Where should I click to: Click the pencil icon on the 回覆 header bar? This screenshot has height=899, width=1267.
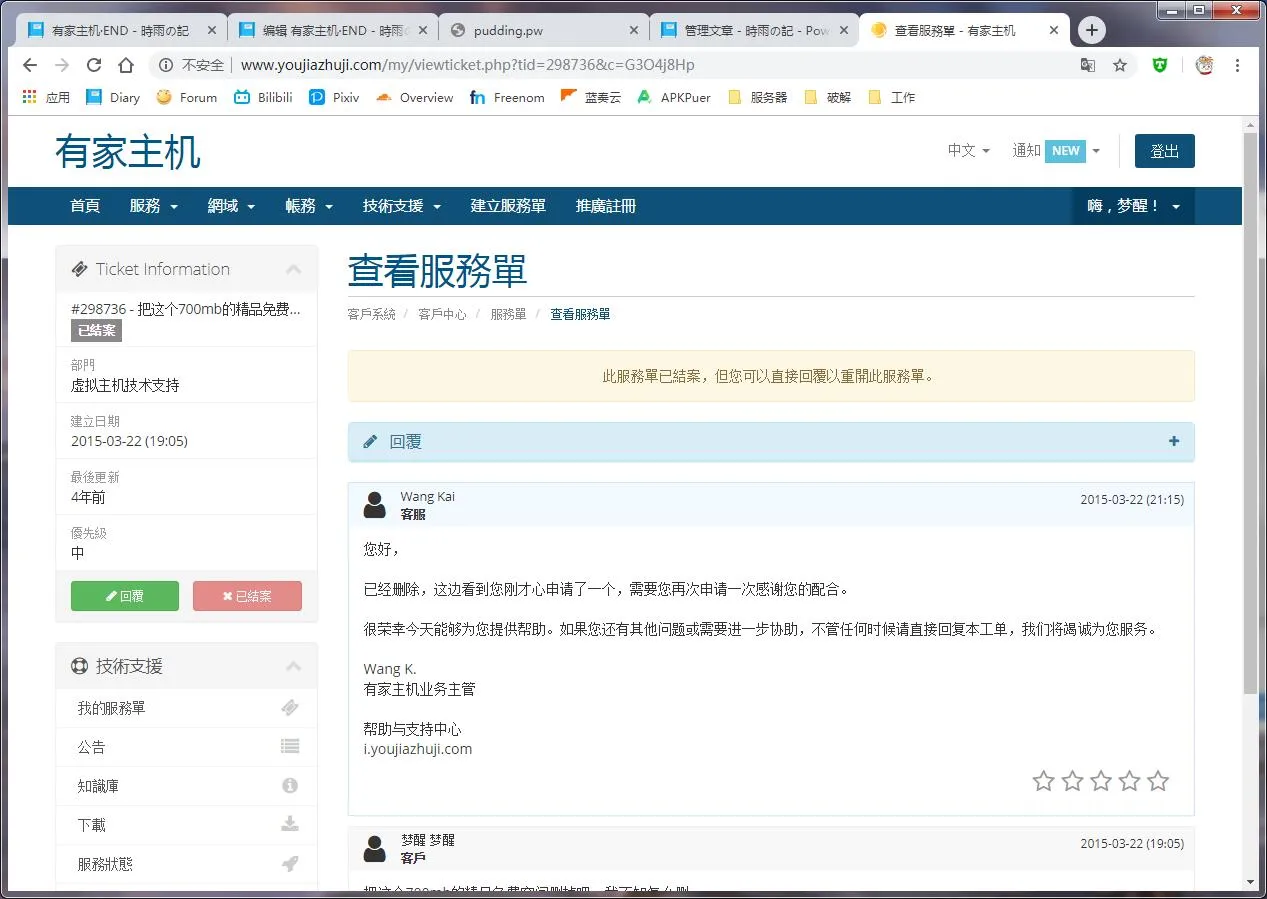[x=371, y=440]
